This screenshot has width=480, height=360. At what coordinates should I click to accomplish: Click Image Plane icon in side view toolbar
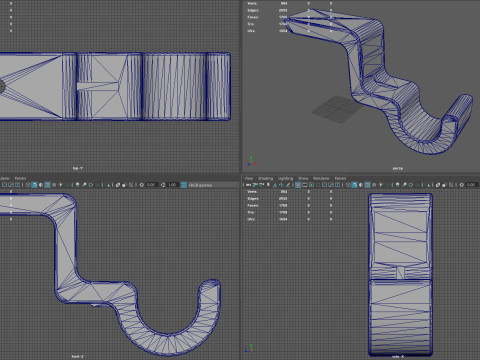[275, 185]
